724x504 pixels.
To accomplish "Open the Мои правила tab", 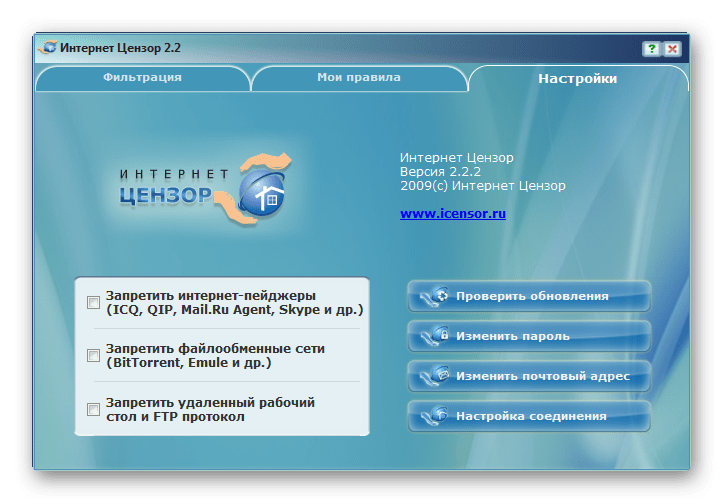I will coord(359,78).
